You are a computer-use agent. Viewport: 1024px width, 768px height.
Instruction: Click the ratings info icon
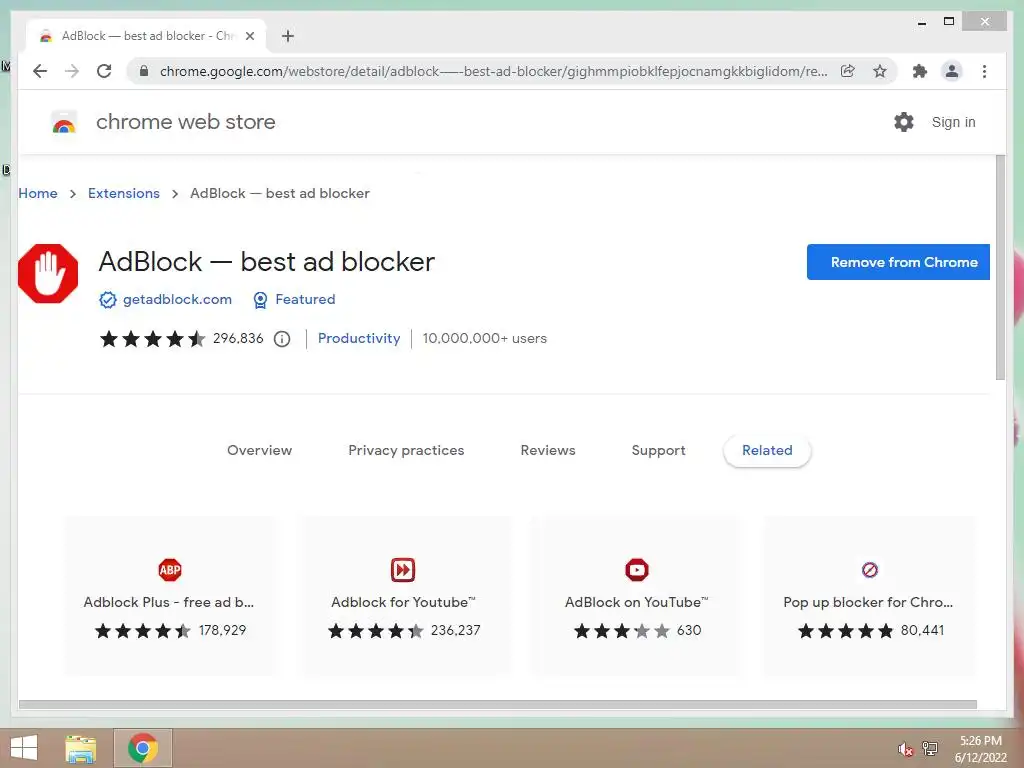(x=281, y=339)
